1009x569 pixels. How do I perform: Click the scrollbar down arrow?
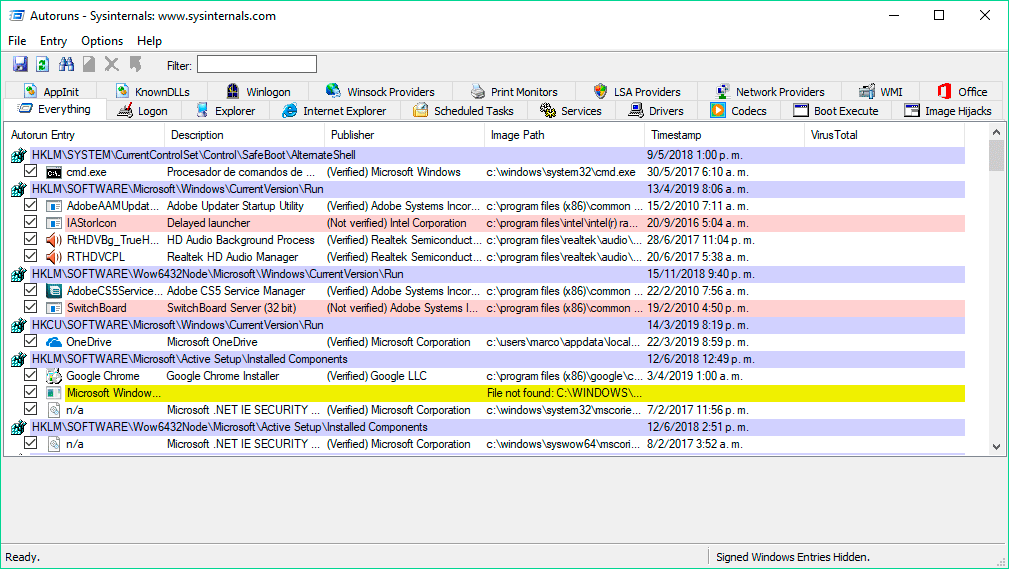[x=996, y=447]
